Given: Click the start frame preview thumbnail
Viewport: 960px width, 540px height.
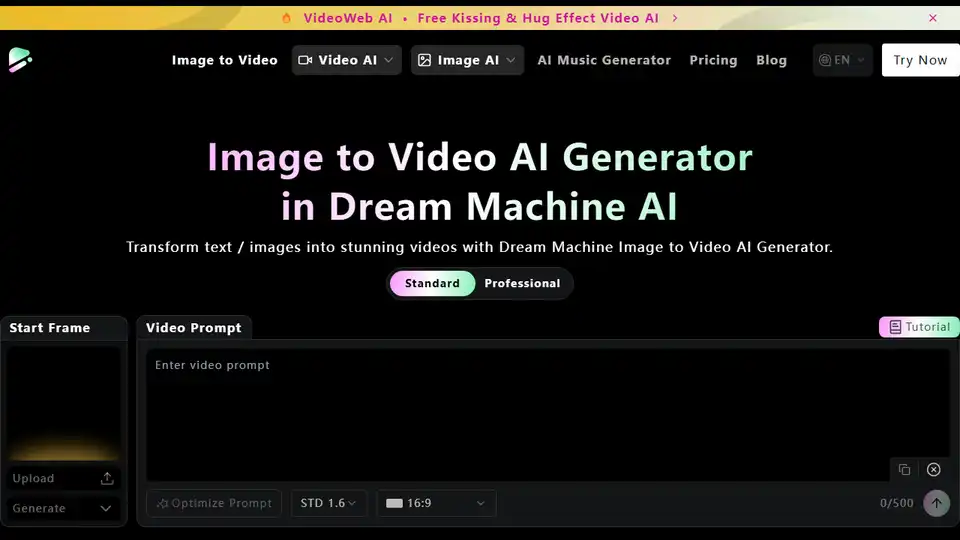Looking at the screenshot, I should (x=64, y=404).
